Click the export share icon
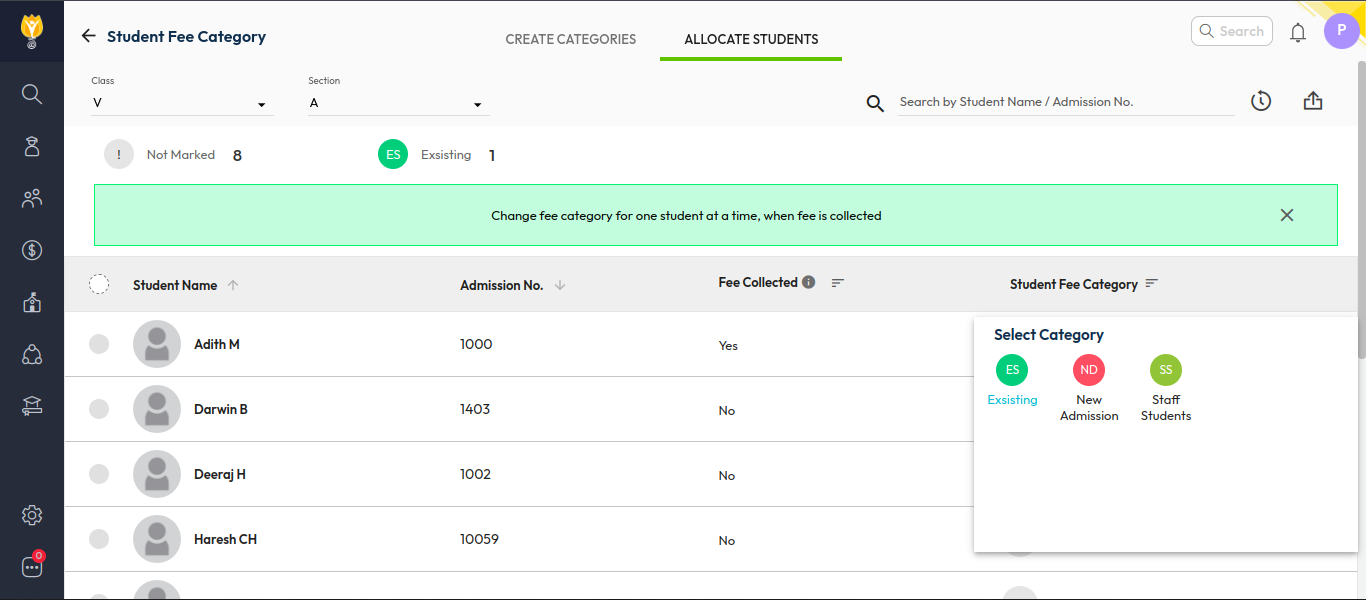1366x600 pixels. pyautogui.click(x=1313, y=101)
